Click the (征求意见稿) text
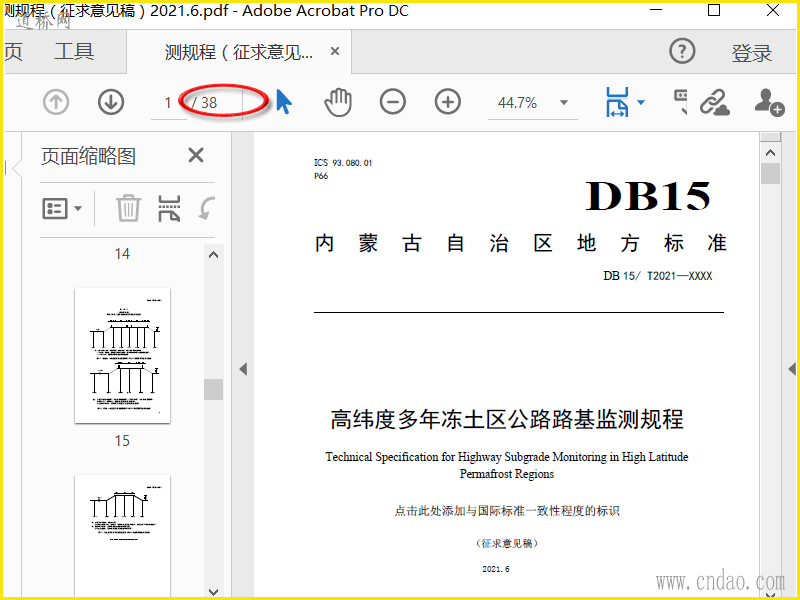Viewport: 800px width, 600px height. [507, 543]
